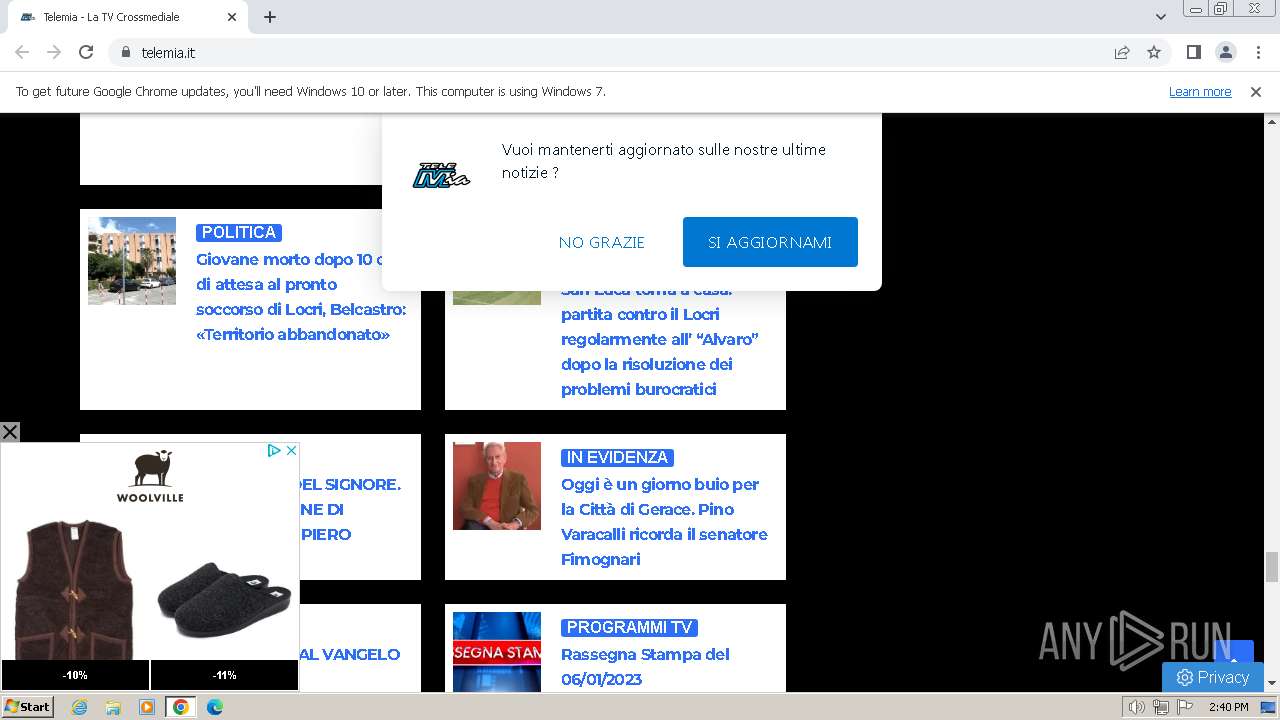Open the 2:40 PM system clock
The image size is (1280, 720).
(1229, 707)
